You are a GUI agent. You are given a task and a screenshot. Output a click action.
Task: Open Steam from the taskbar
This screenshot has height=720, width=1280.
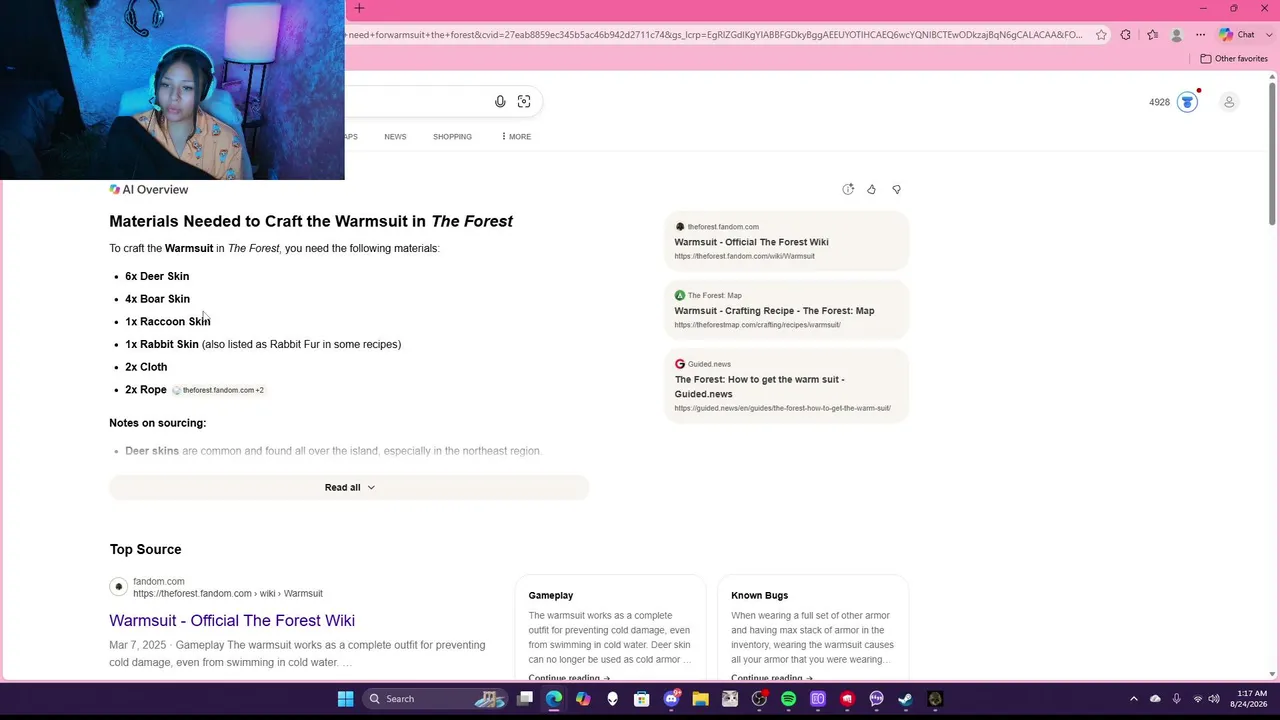pos(905,699)
